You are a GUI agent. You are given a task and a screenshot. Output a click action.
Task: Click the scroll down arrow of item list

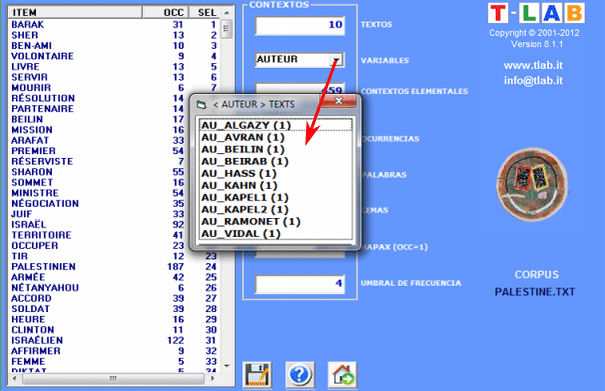point(227,365)
